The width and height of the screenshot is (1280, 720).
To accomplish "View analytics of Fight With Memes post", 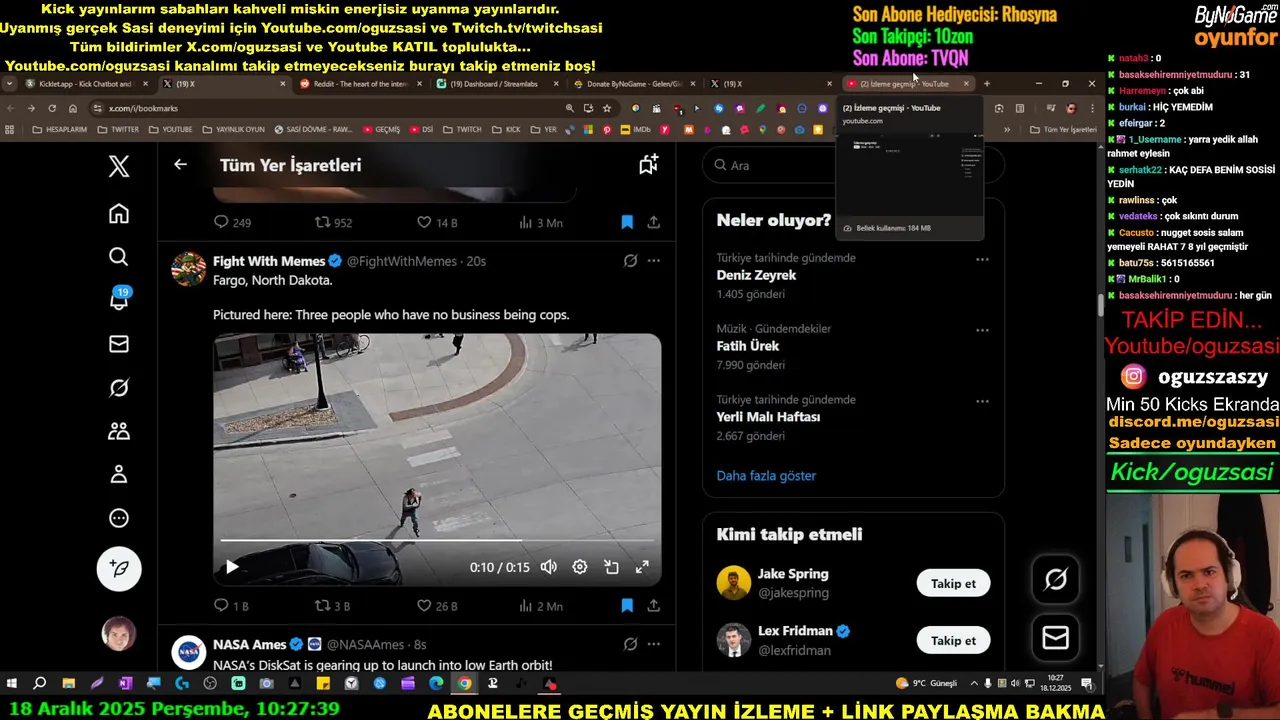I will (540, 606).
